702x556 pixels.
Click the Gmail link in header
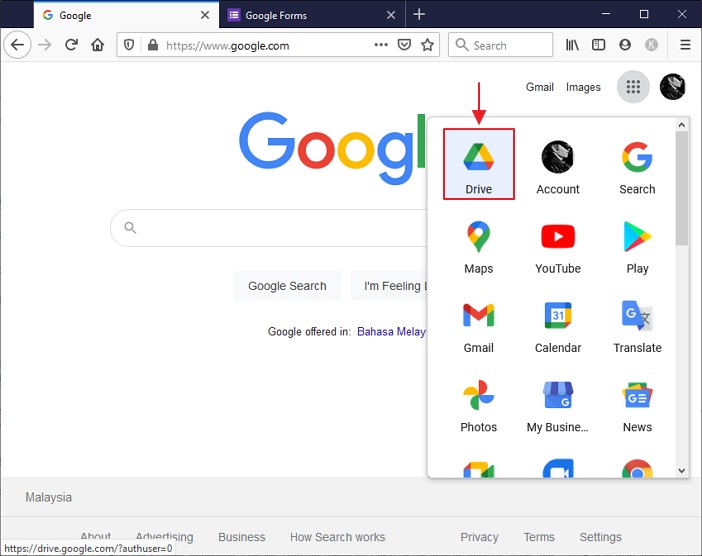[x=539, y=87]
